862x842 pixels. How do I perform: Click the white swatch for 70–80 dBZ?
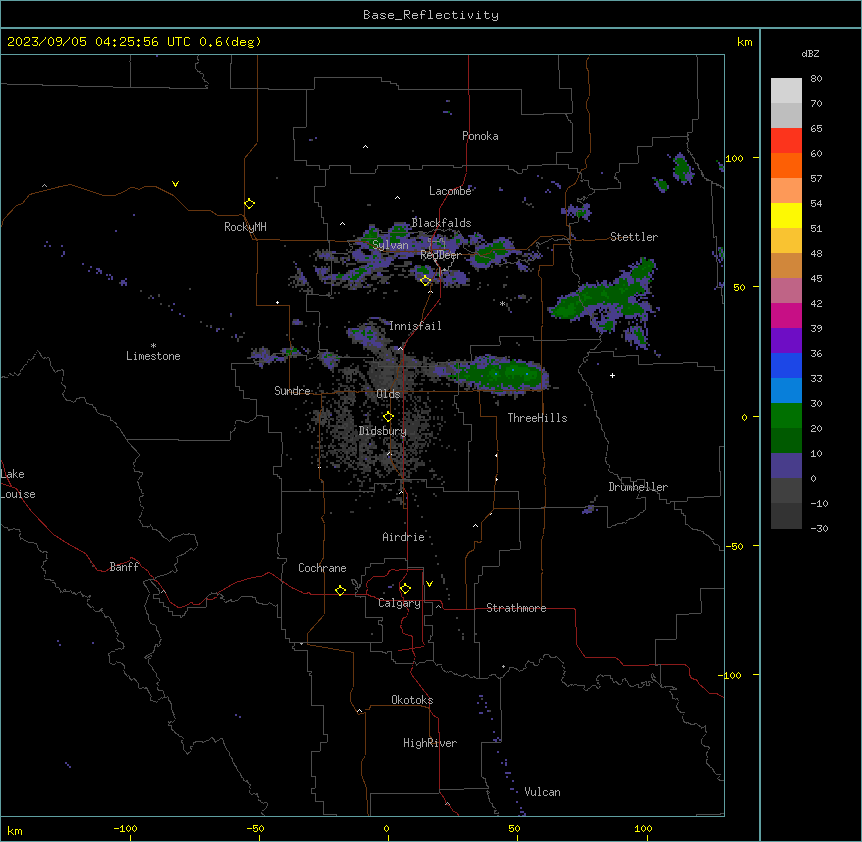[x=786, y=91]
